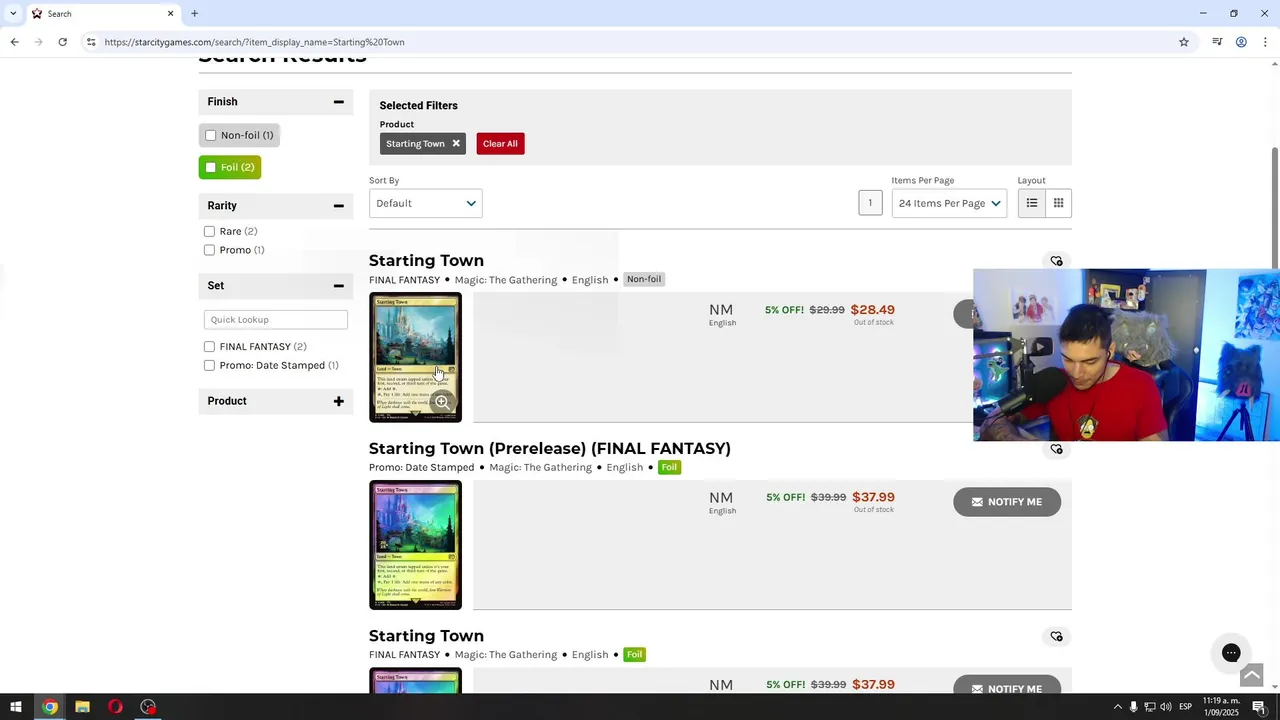
Task: Open the foil Starting Town title link
Action: coord(426,635)
